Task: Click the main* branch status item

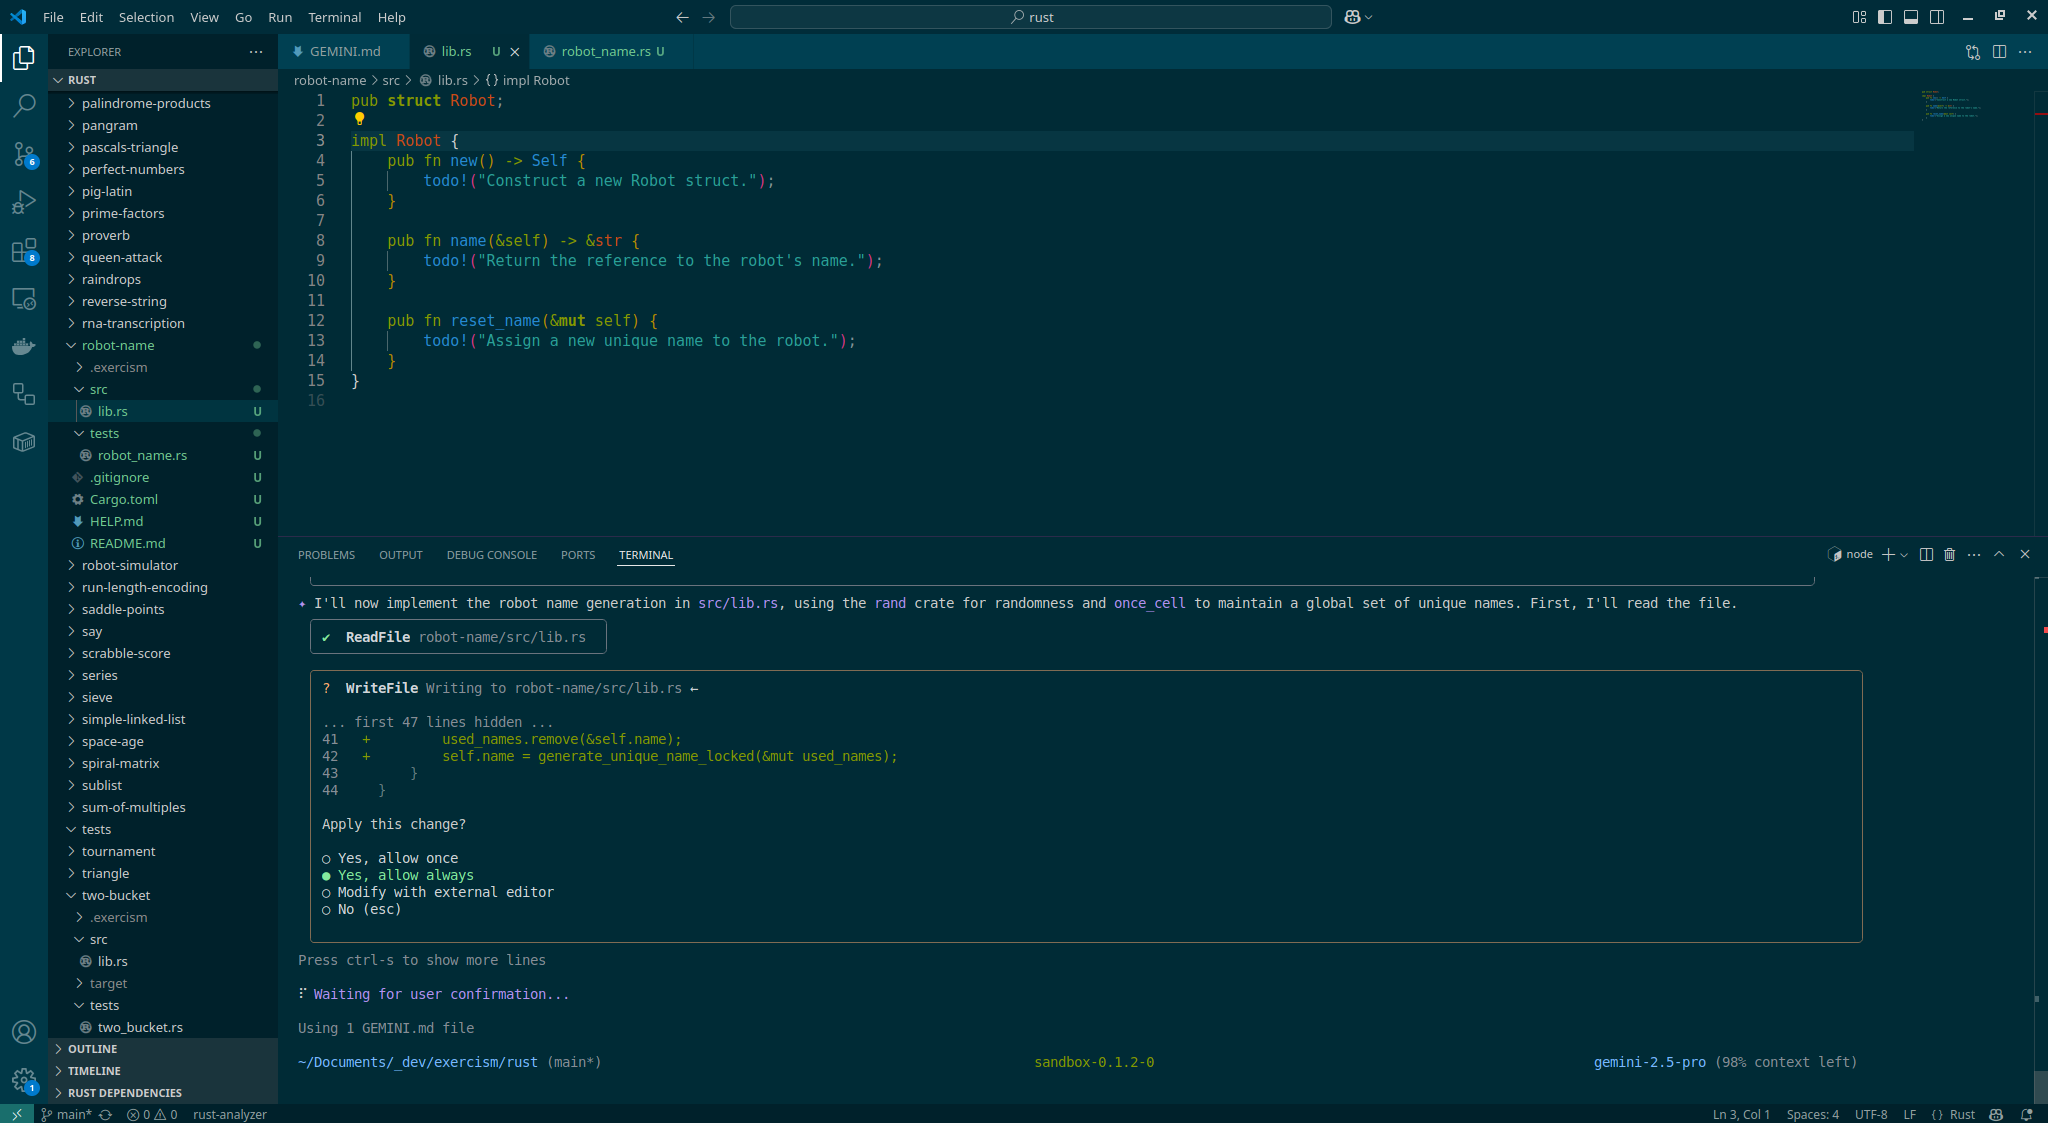Action: (x=66, y=1115)
